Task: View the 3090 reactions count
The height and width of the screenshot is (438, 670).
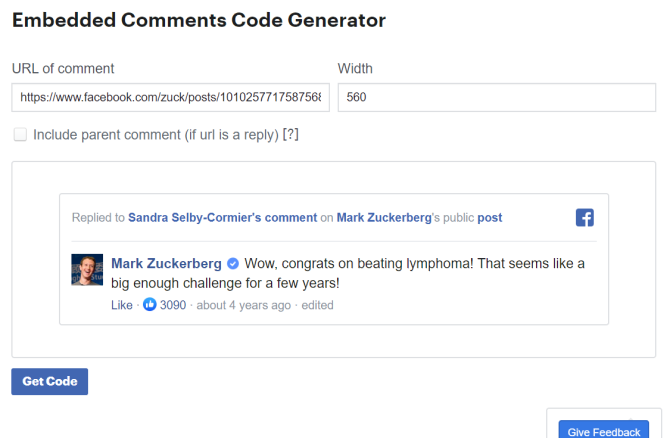Action: [173, 305]
